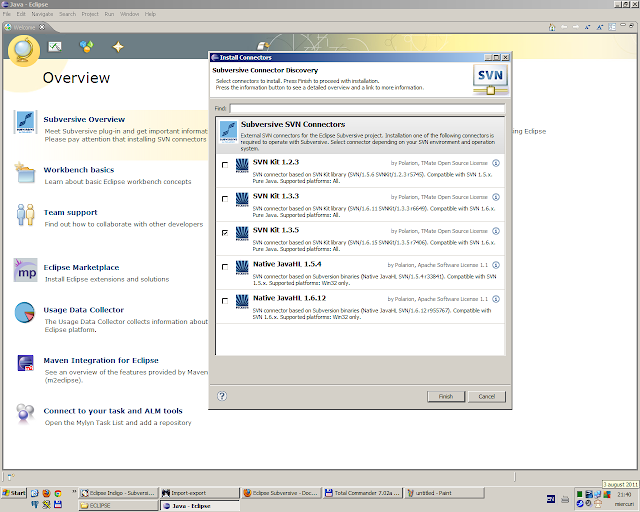This screenshot has width=640, height=512.
Task: Open the ECLIPSE folder taskbar button
Action: [x=118, y=505]
